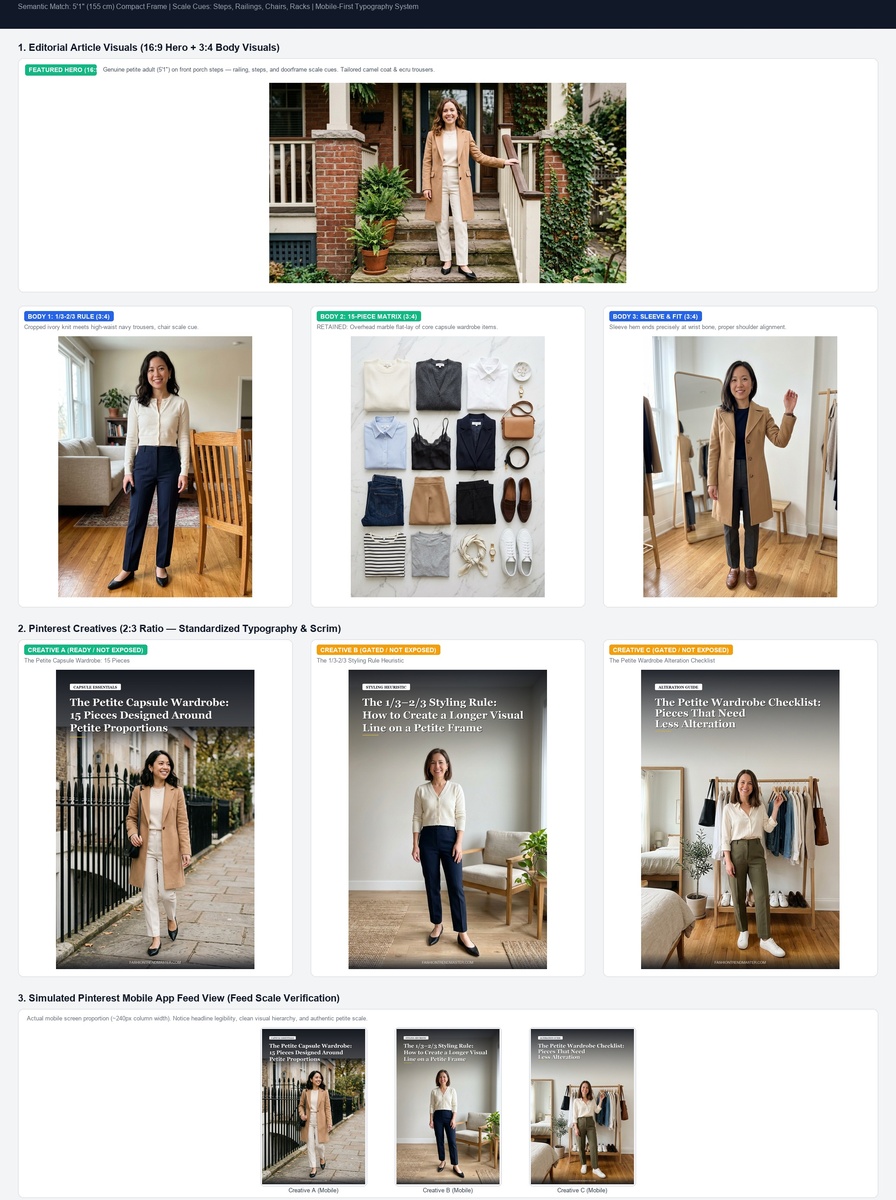Select the Creative C mobile feed thumbnail

(x=582, y=1106)
